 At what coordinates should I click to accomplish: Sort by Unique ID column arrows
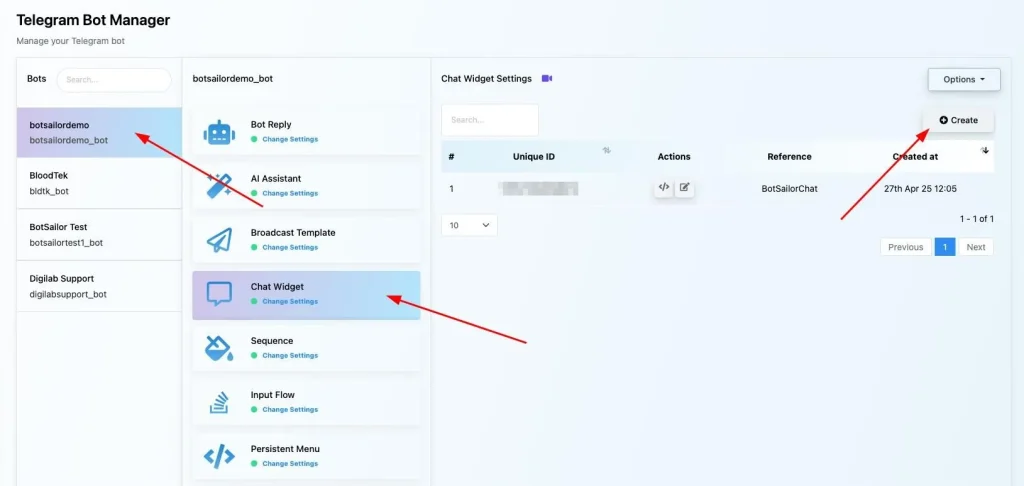[x=607, y=150]
